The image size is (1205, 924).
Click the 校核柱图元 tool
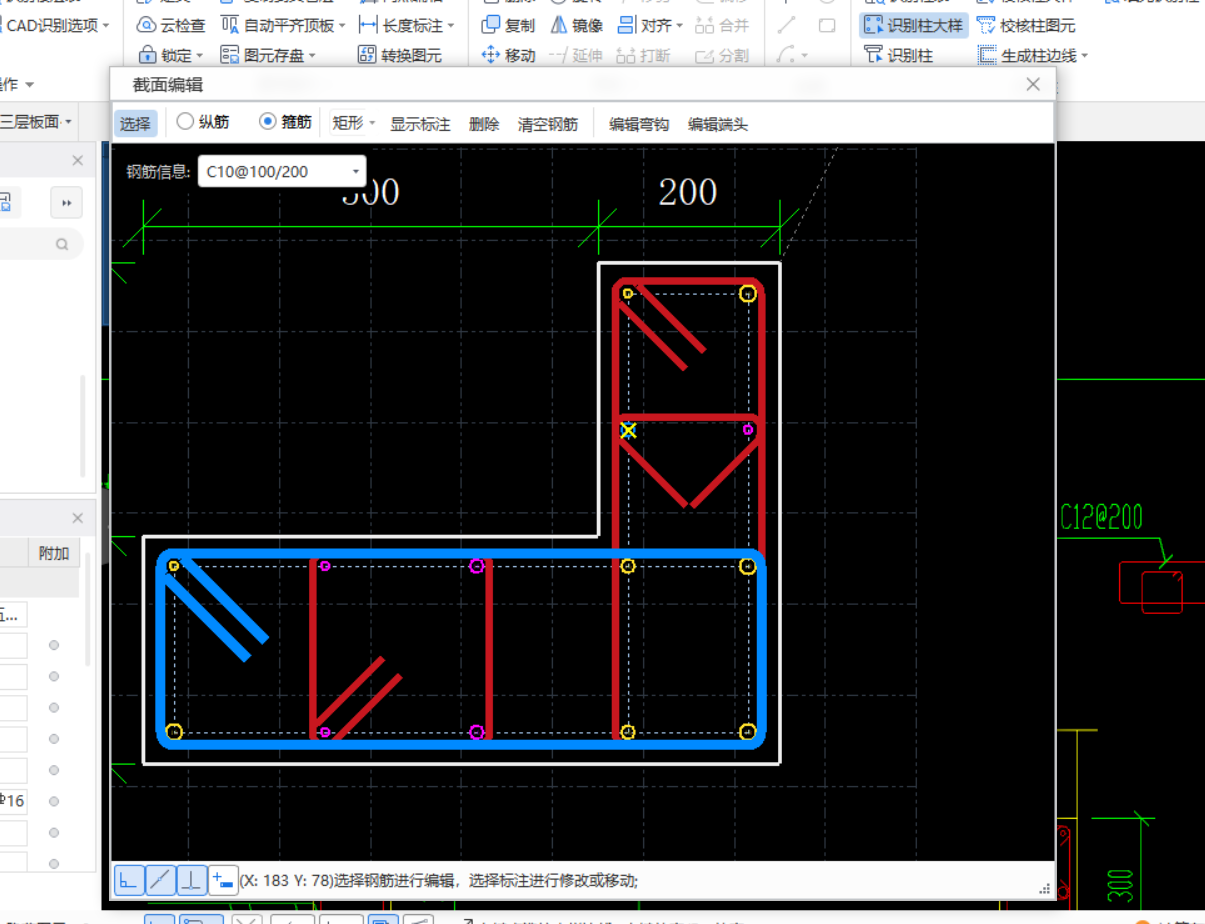1026,26
